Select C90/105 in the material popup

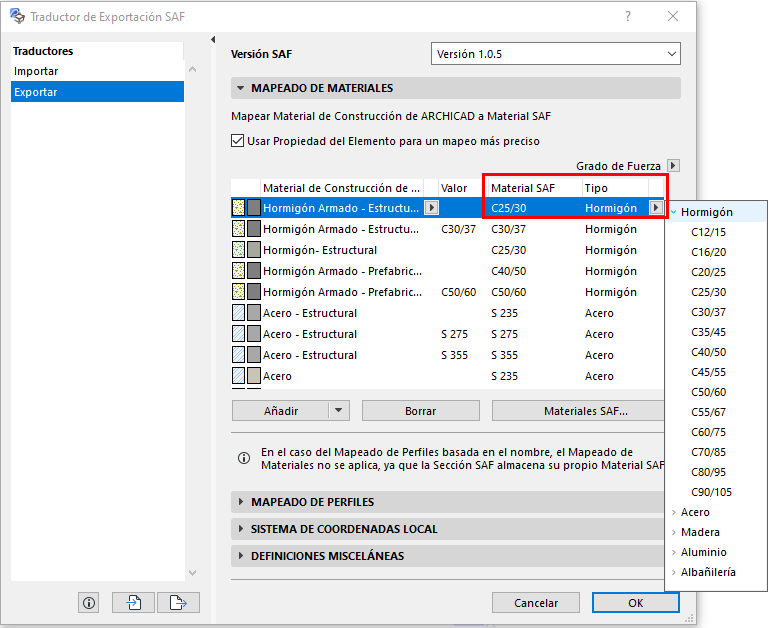(x=711, y=492)
